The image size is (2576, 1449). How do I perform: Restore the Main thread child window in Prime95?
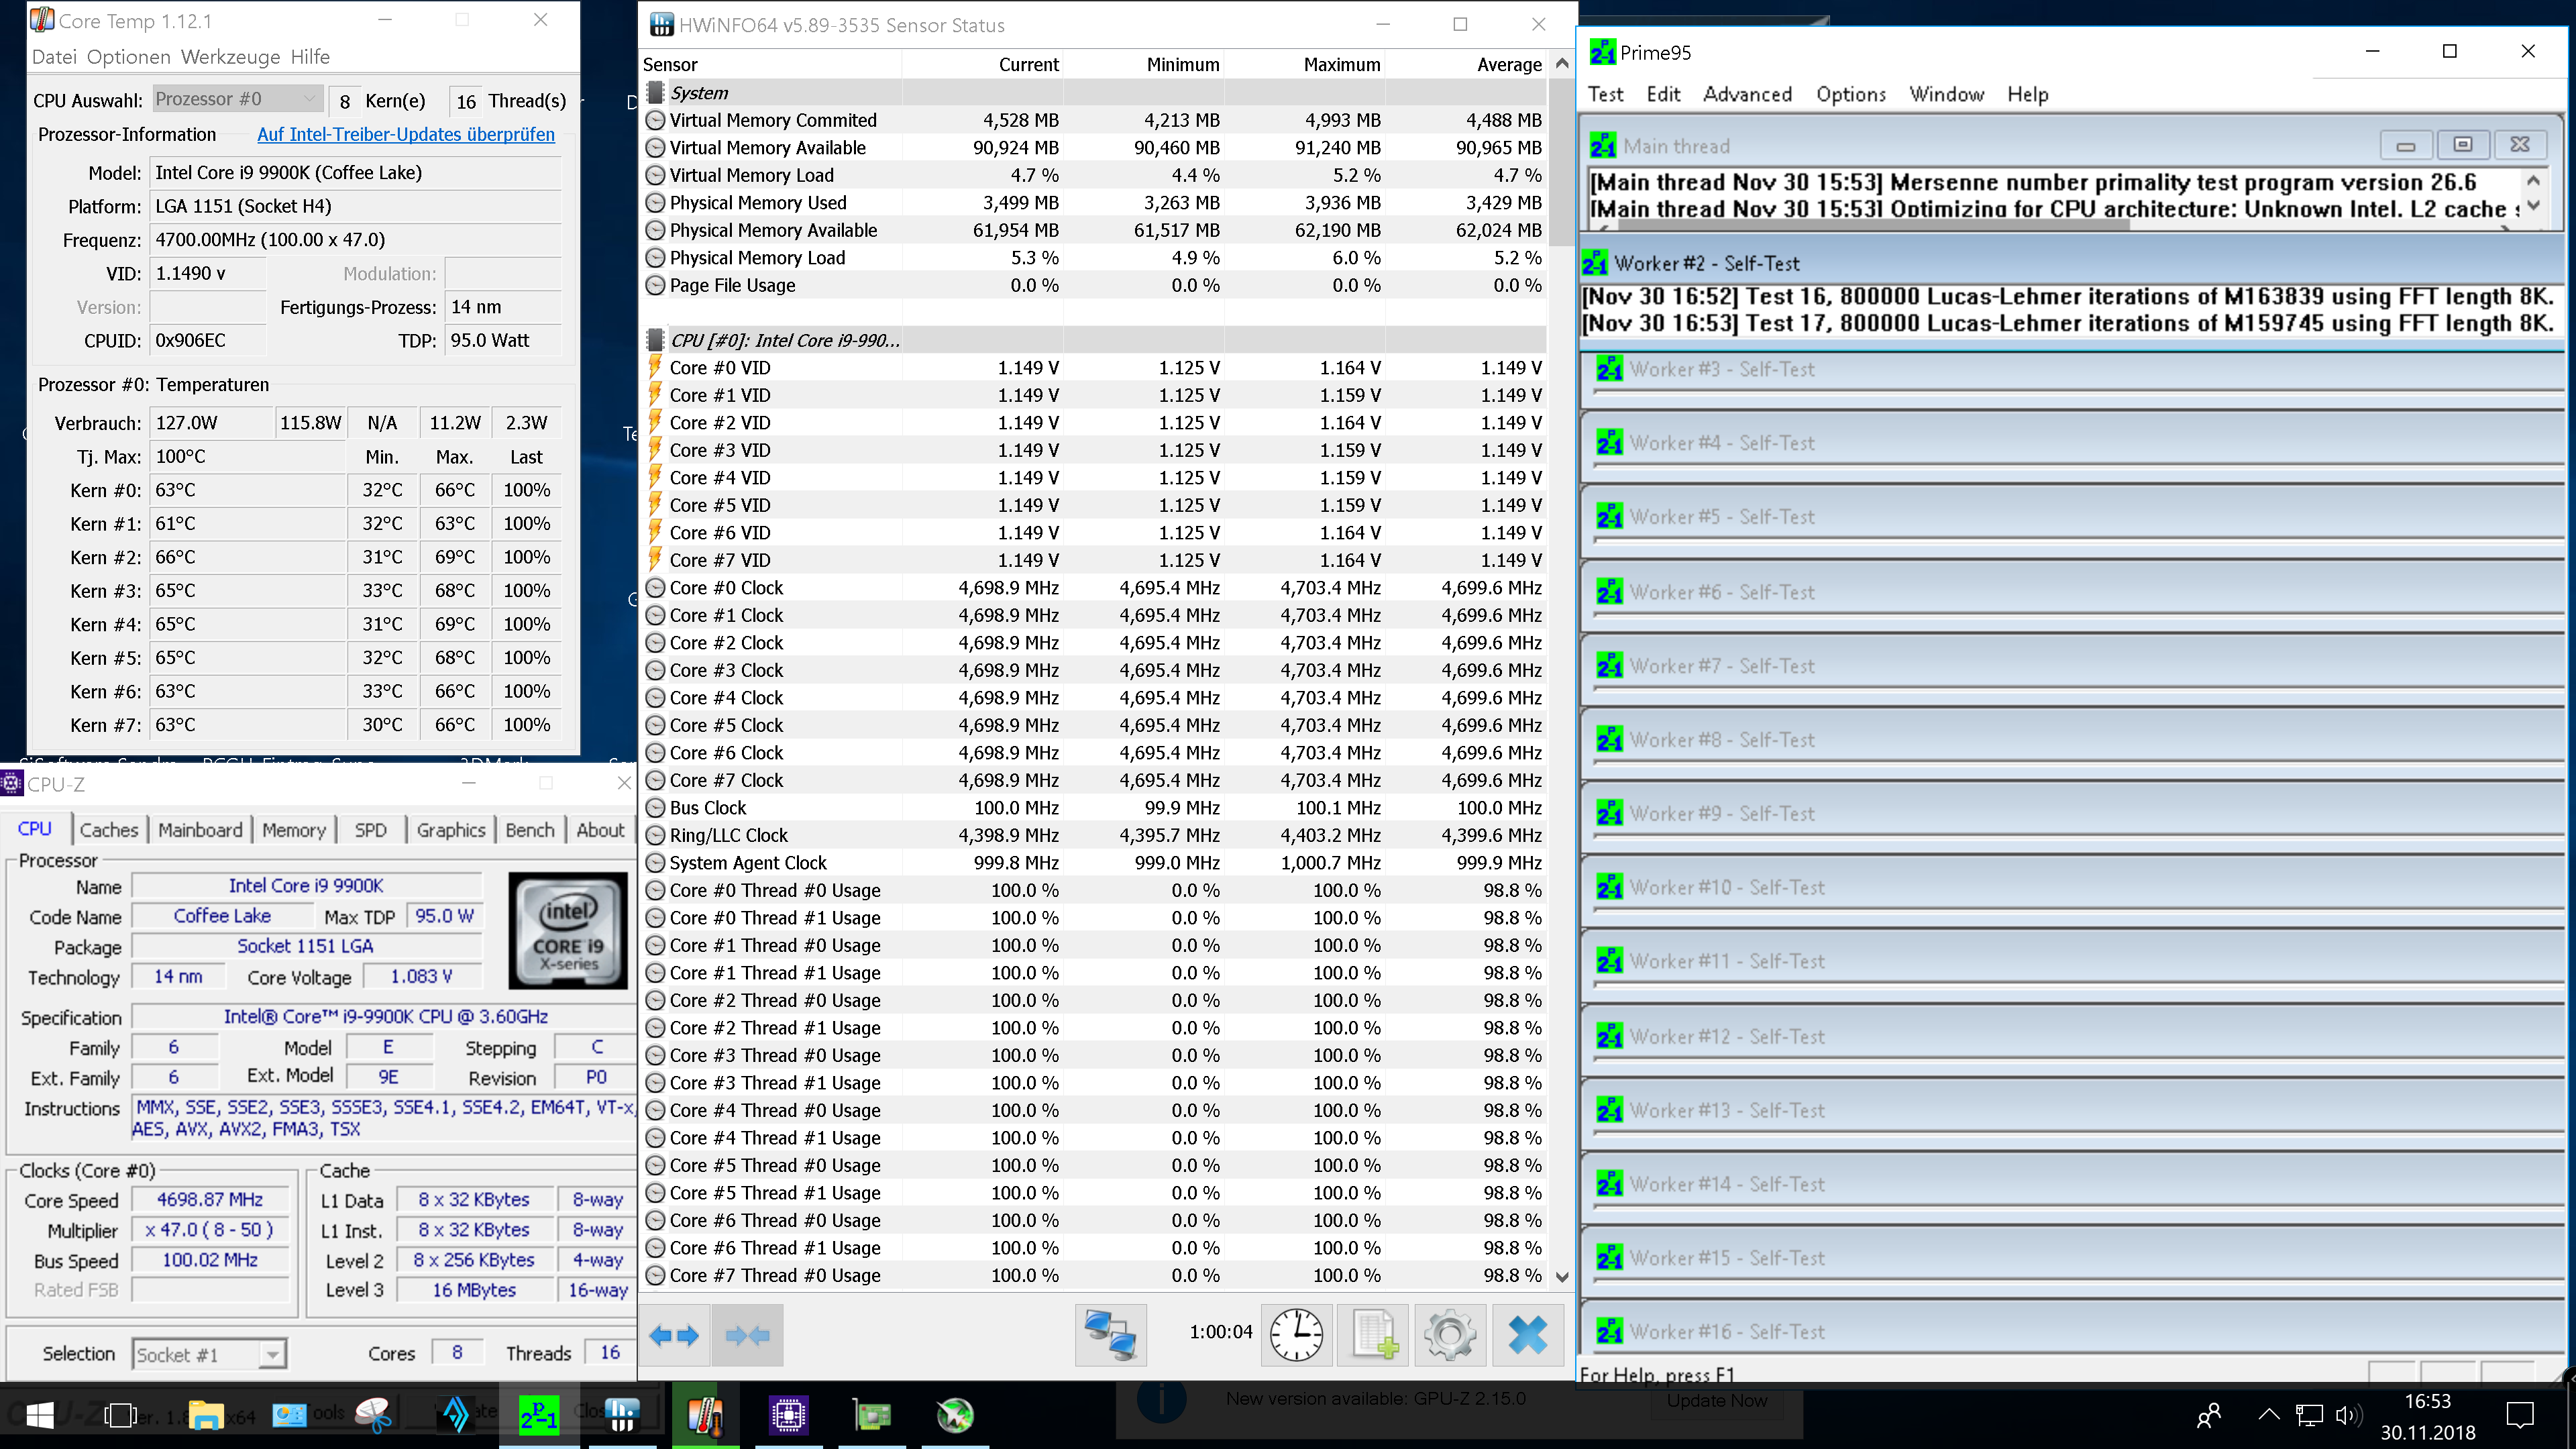coord(2462,145)
